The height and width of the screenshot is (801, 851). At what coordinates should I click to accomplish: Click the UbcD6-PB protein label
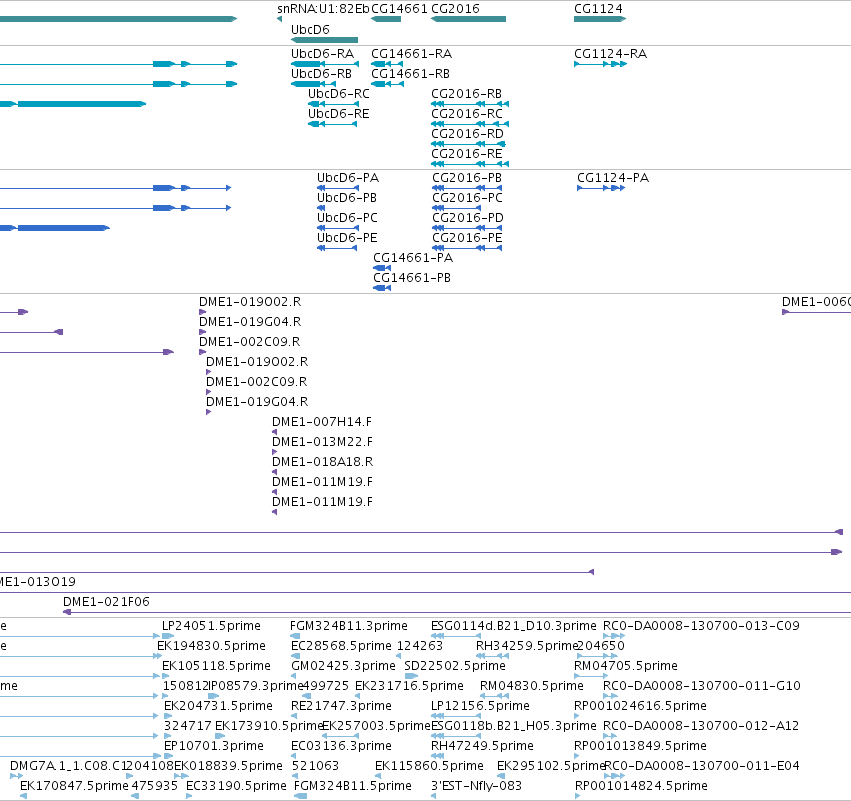tap(347, 198)
